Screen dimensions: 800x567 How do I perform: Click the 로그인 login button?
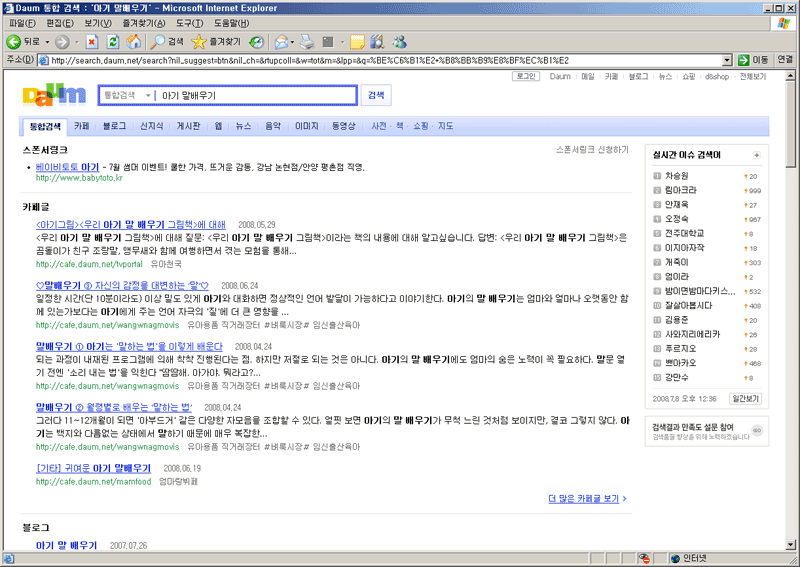click(526, 76)
